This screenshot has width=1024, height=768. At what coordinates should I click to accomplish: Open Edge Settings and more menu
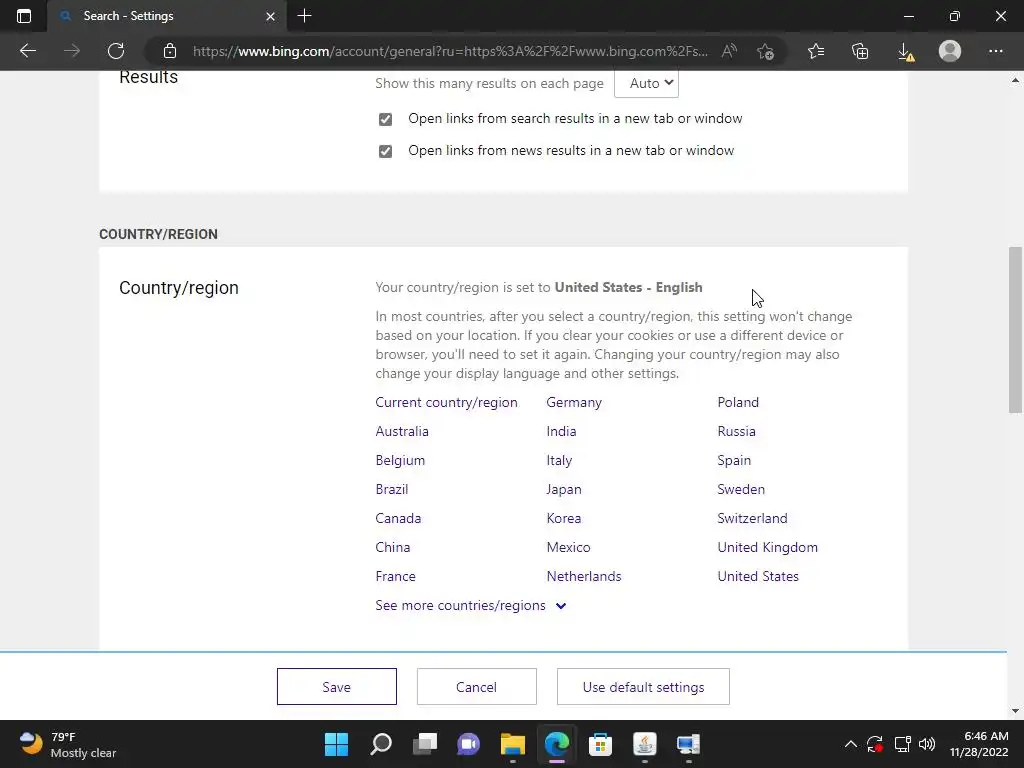point(995,51)
